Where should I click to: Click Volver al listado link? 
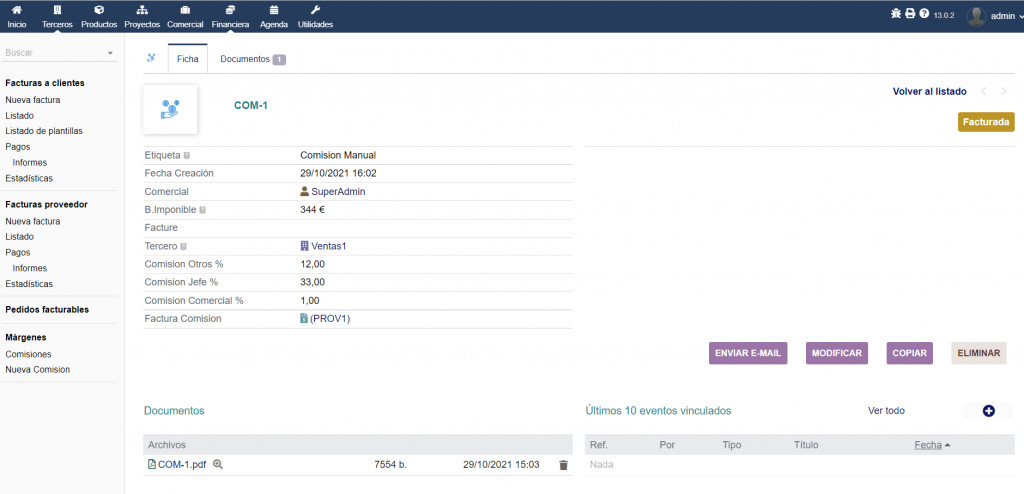click(929, 92)
